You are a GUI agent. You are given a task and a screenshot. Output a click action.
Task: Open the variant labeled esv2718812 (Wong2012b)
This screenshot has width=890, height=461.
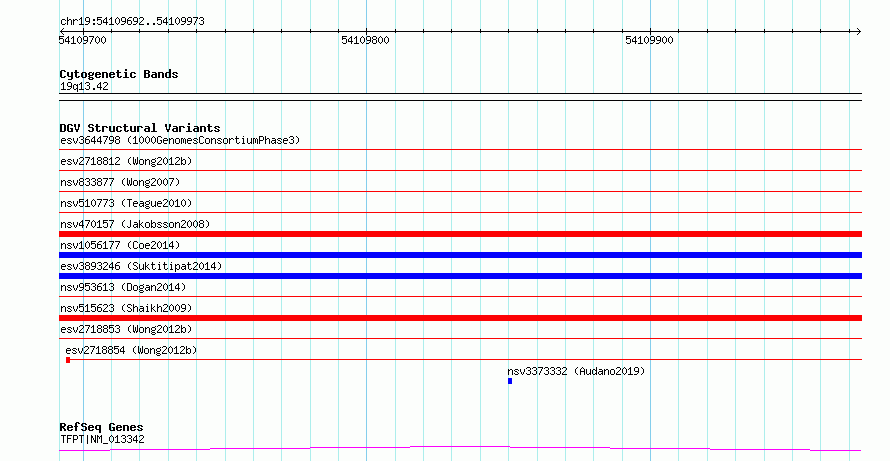126,161
